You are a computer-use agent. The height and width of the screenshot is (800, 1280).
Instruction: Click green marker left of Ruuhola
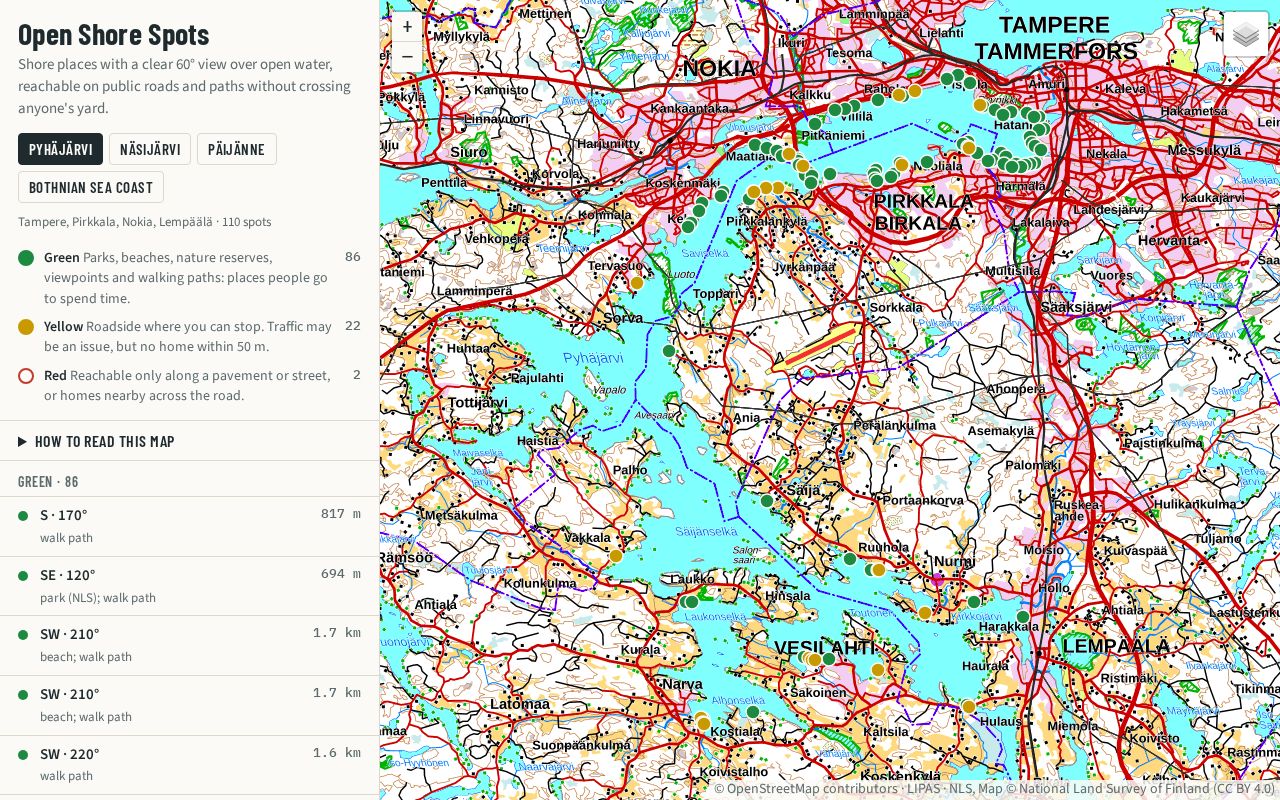(x=850, y=559)
